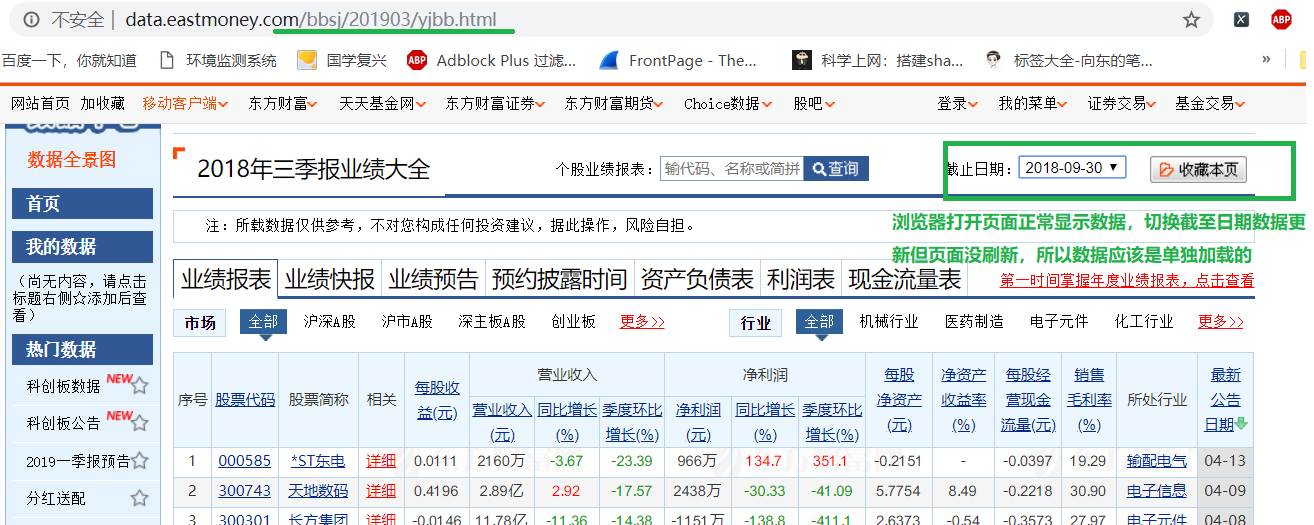Filter market by 创业板
This screenshot has width=1314, height=525.
[x=573, y=321]
